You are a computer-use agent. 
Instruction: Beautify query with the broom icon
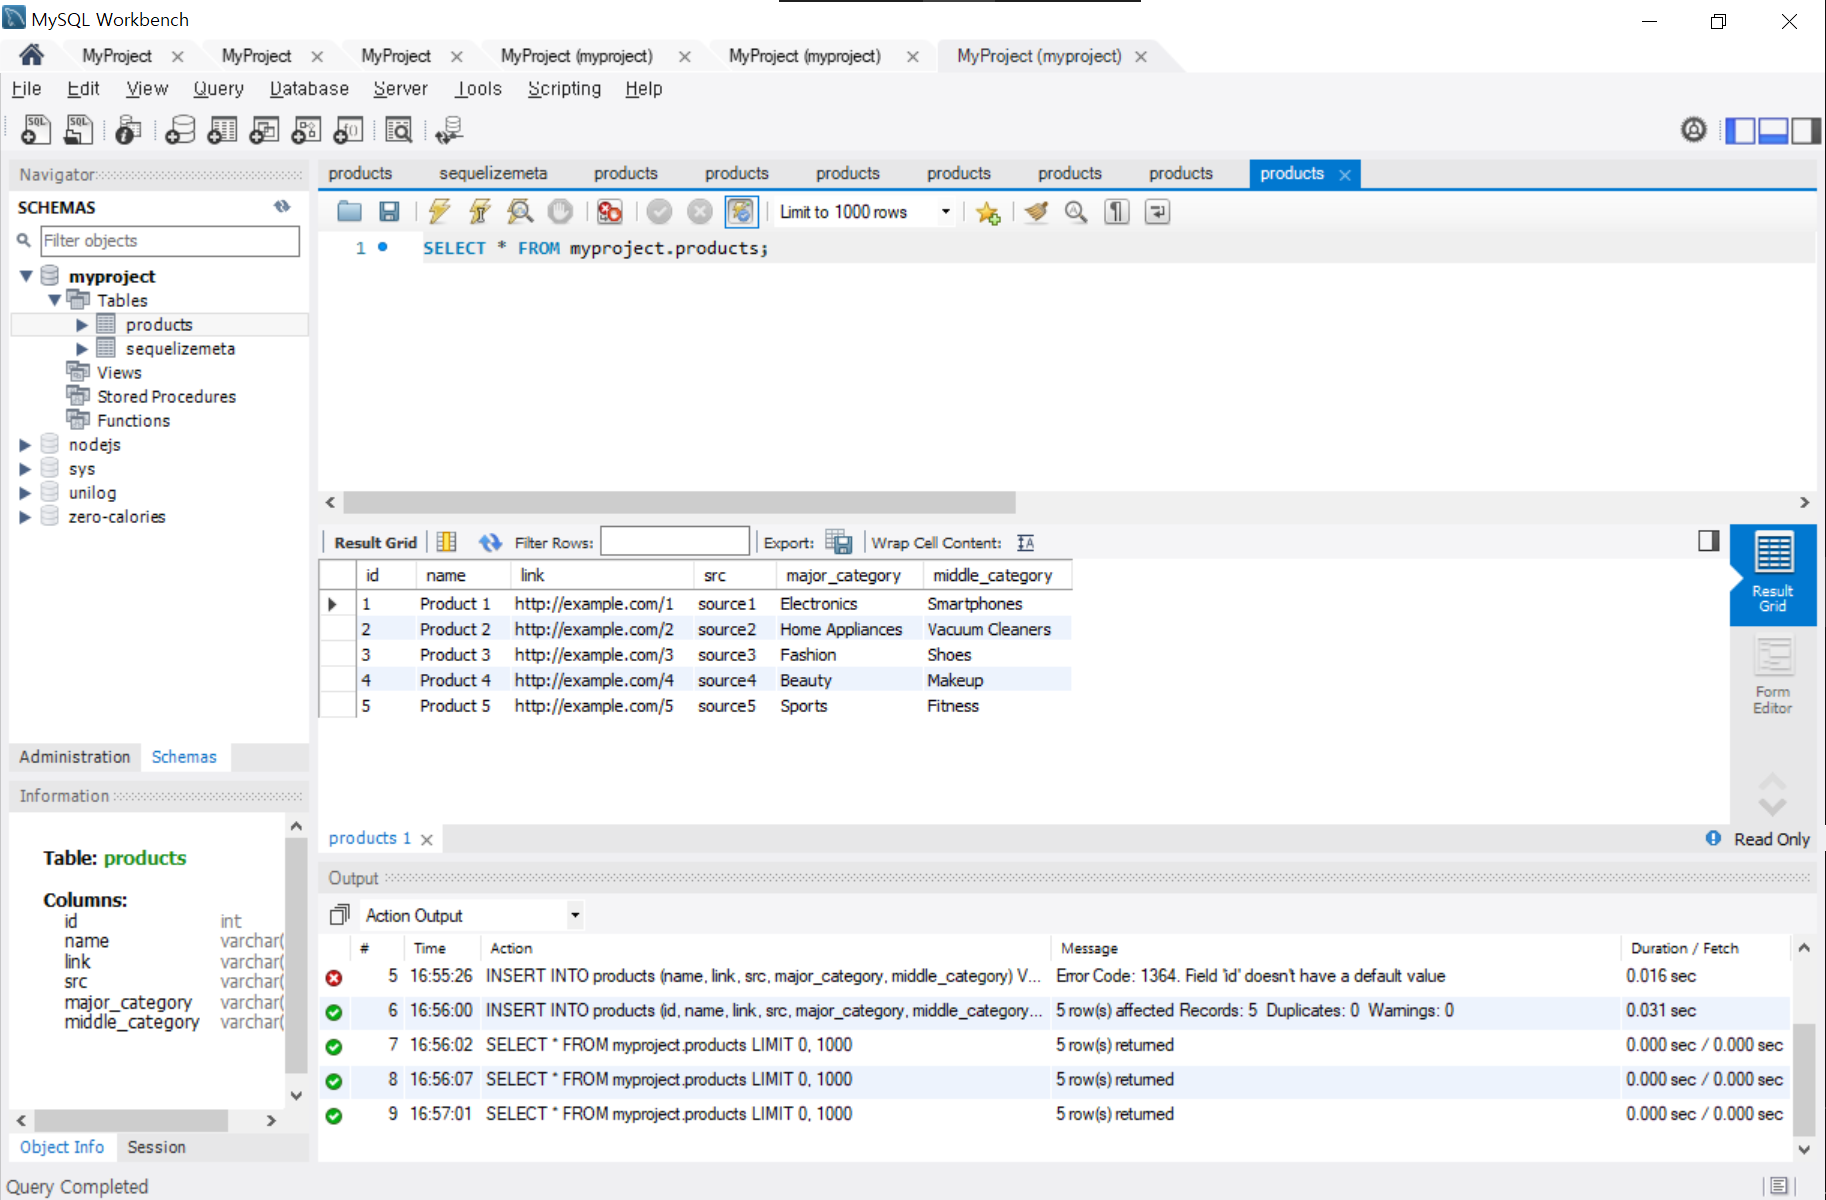pos(1036,211)
